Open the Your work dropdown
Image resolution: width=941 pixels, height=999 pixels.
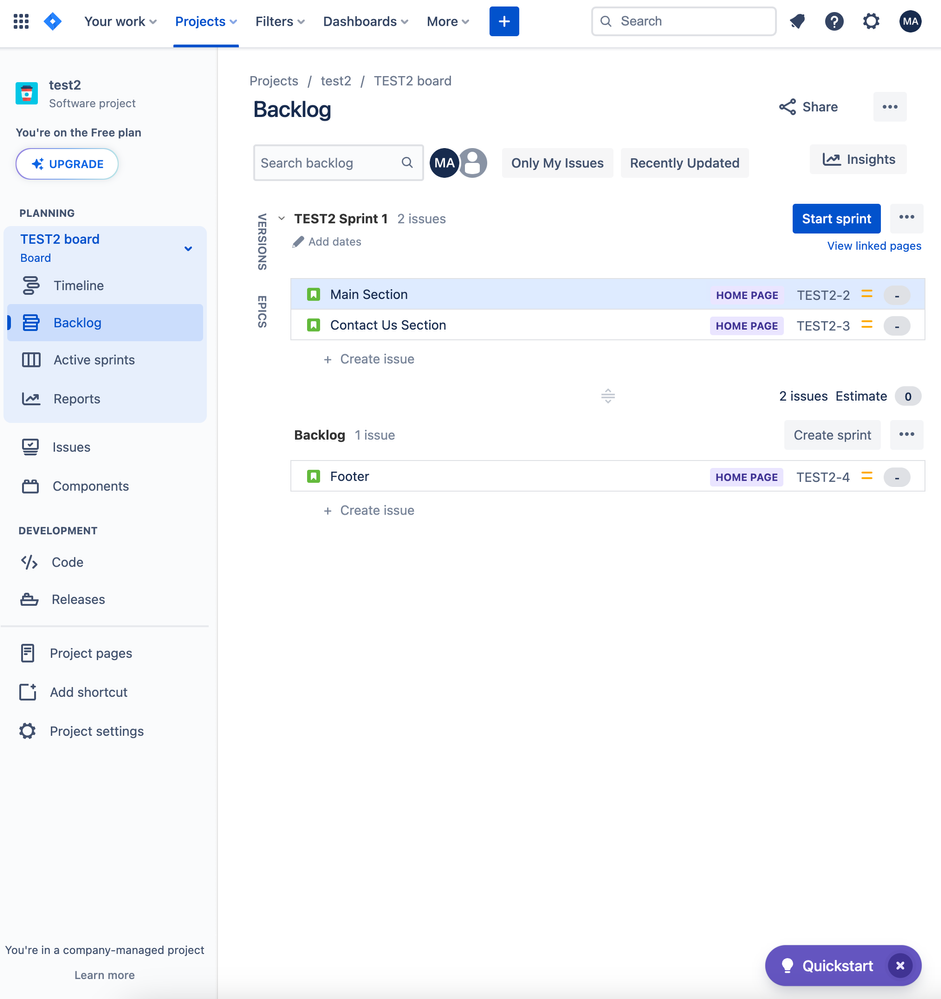click(120, 22)
